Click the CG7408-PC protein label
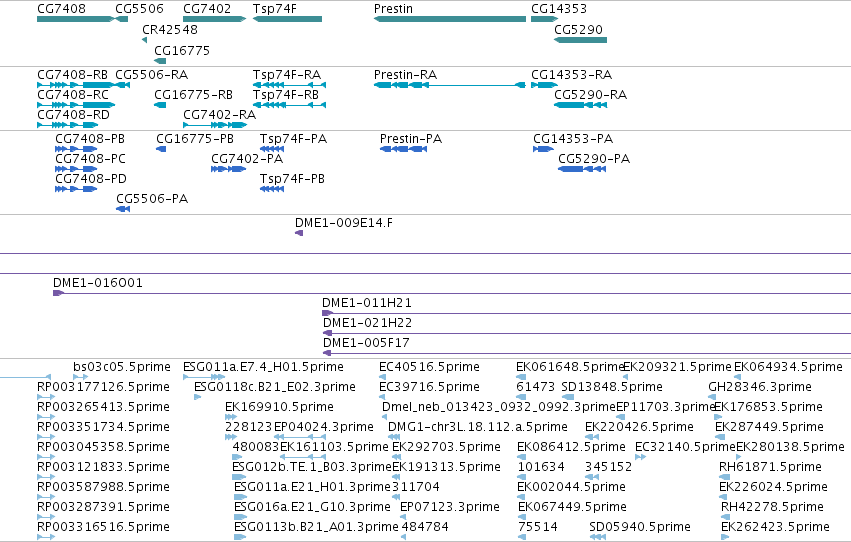851x542 pixels. coord(90,159)
